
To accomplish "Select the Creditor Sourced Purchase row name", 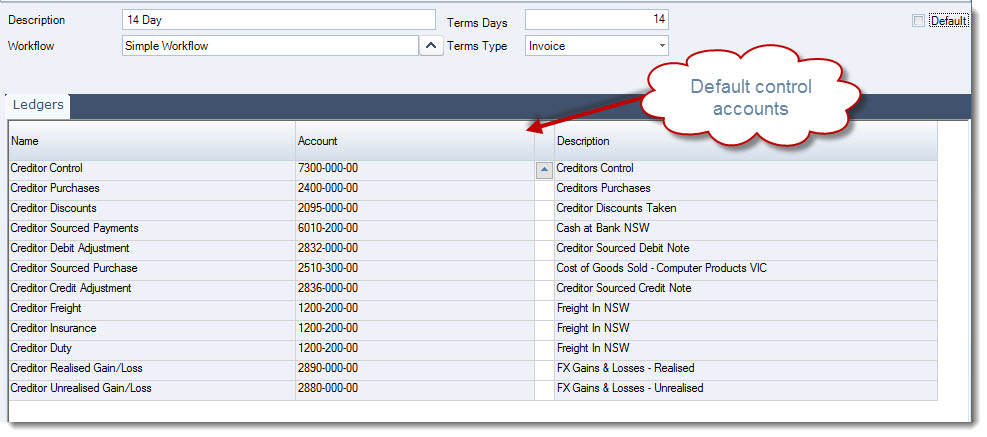I will 74,268.
